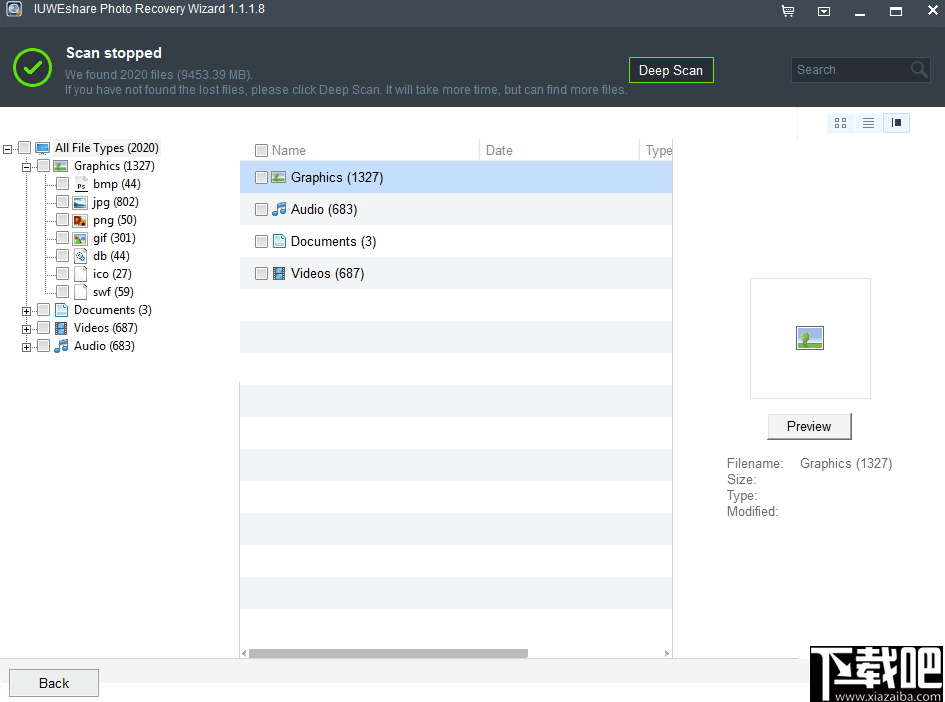Expand the Documents tree node

pos(24,309)
